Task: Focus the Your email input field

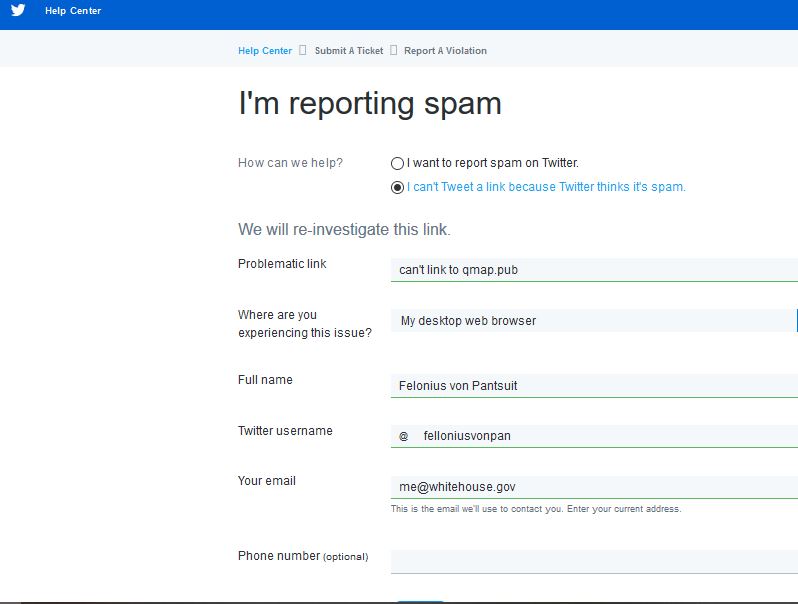Action: (x=594, y=487)
